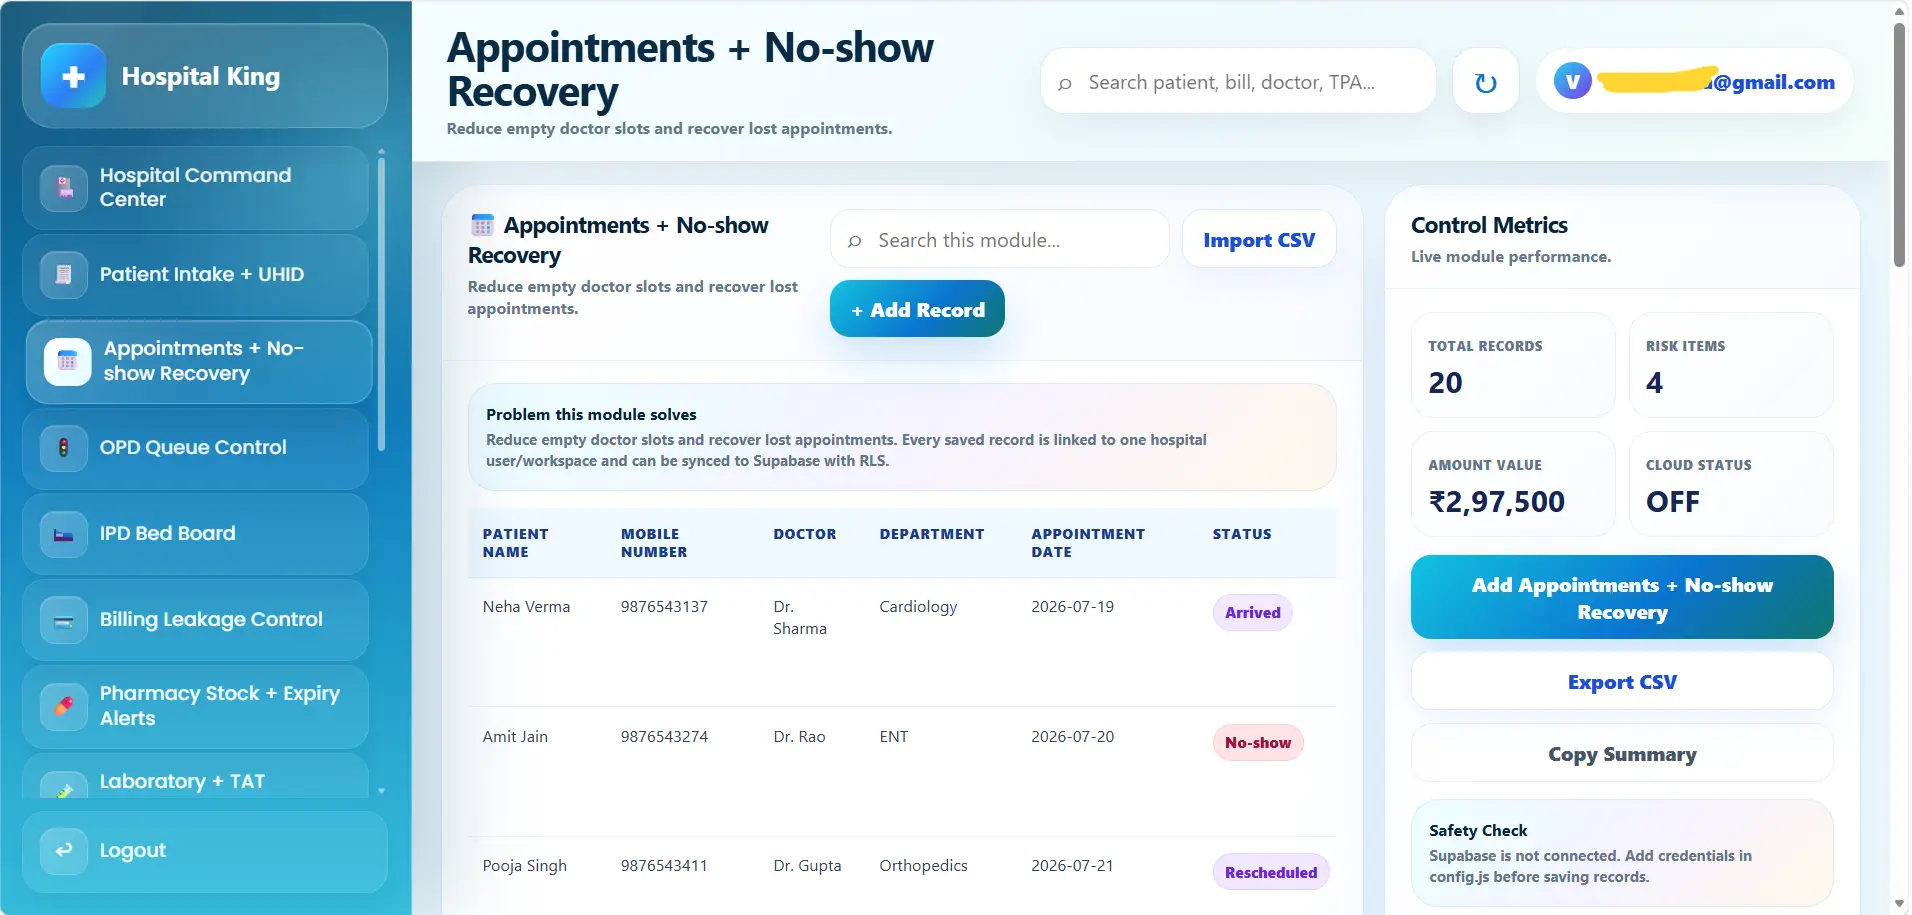
Task: Click the Hospital King plus logo icon
Action: click(73, 76)
